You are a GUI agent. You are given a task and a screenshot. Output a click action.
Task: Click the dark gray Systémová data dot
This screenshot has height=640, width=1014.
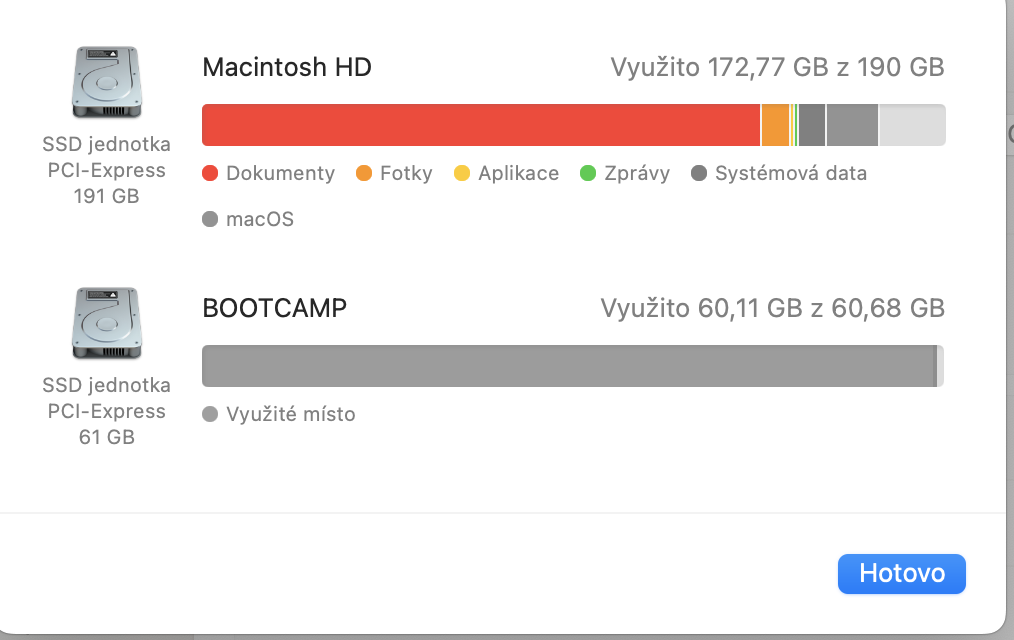click(x=699, y=173)
